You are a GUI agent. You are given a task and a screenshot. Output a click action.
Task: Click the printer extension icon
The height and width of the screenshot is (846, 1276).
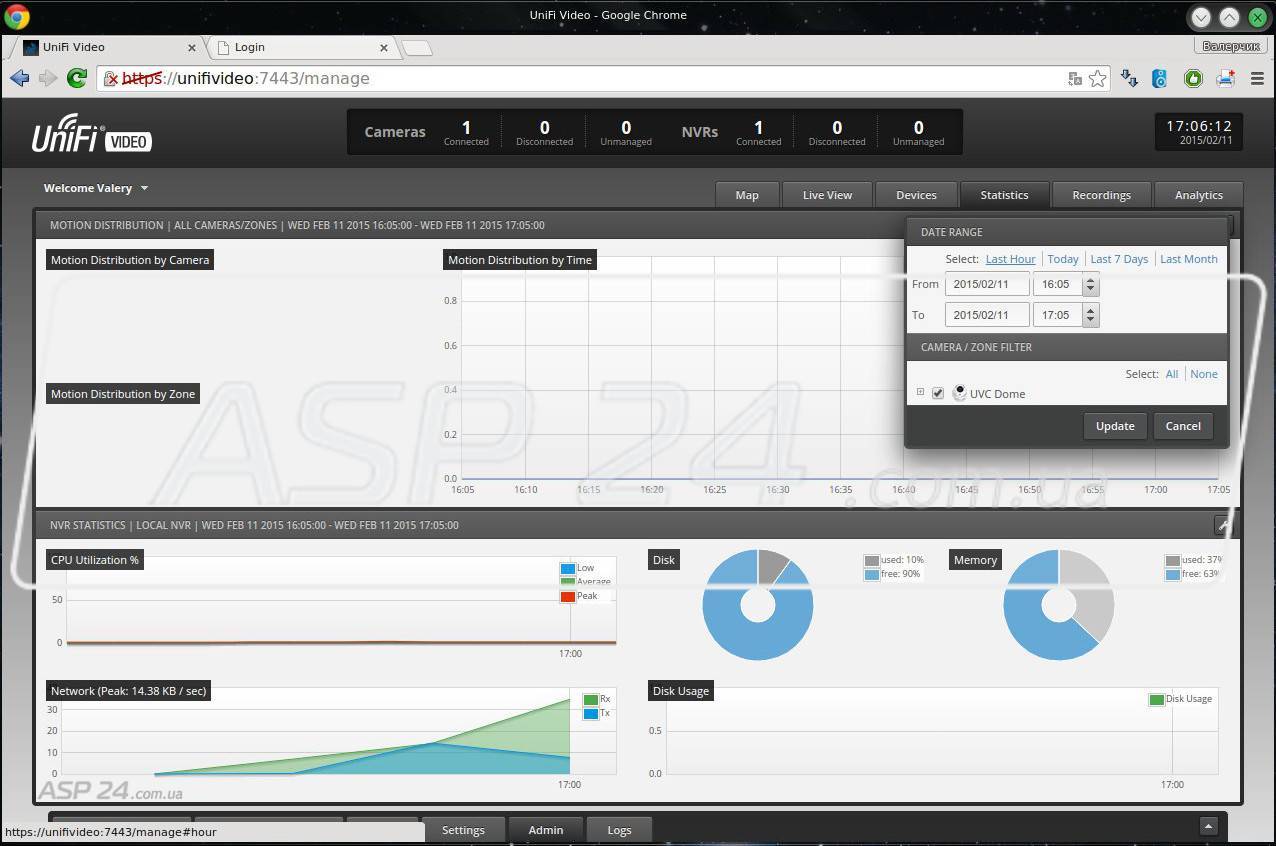(1225, 78)
